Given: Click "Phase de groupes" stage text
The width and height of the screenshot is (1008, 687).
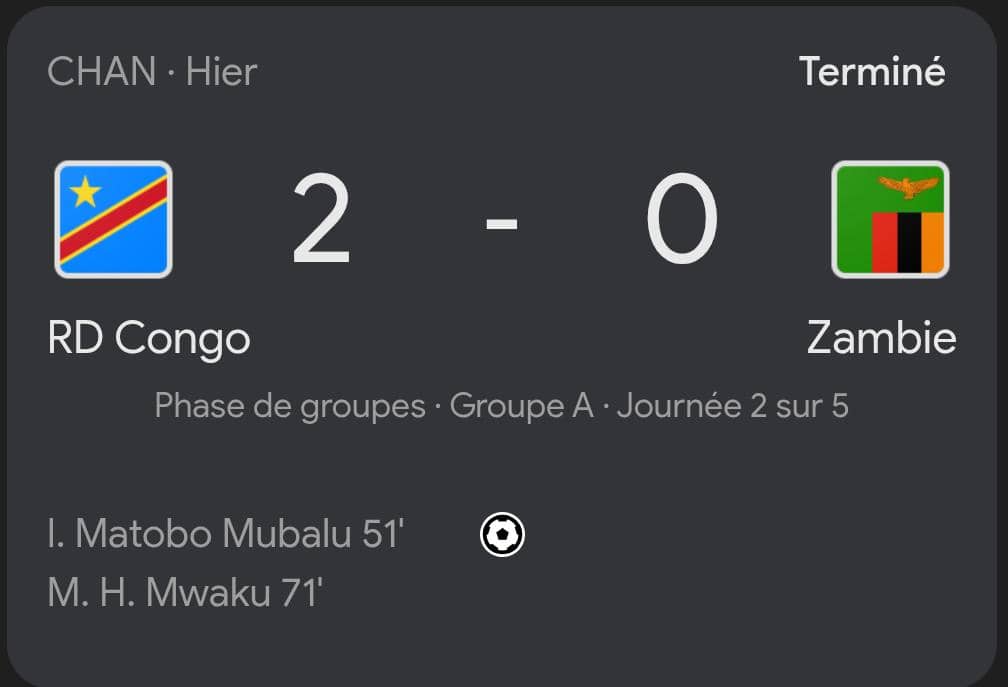Looking at the screenshot, I should [x=290, y=406].
